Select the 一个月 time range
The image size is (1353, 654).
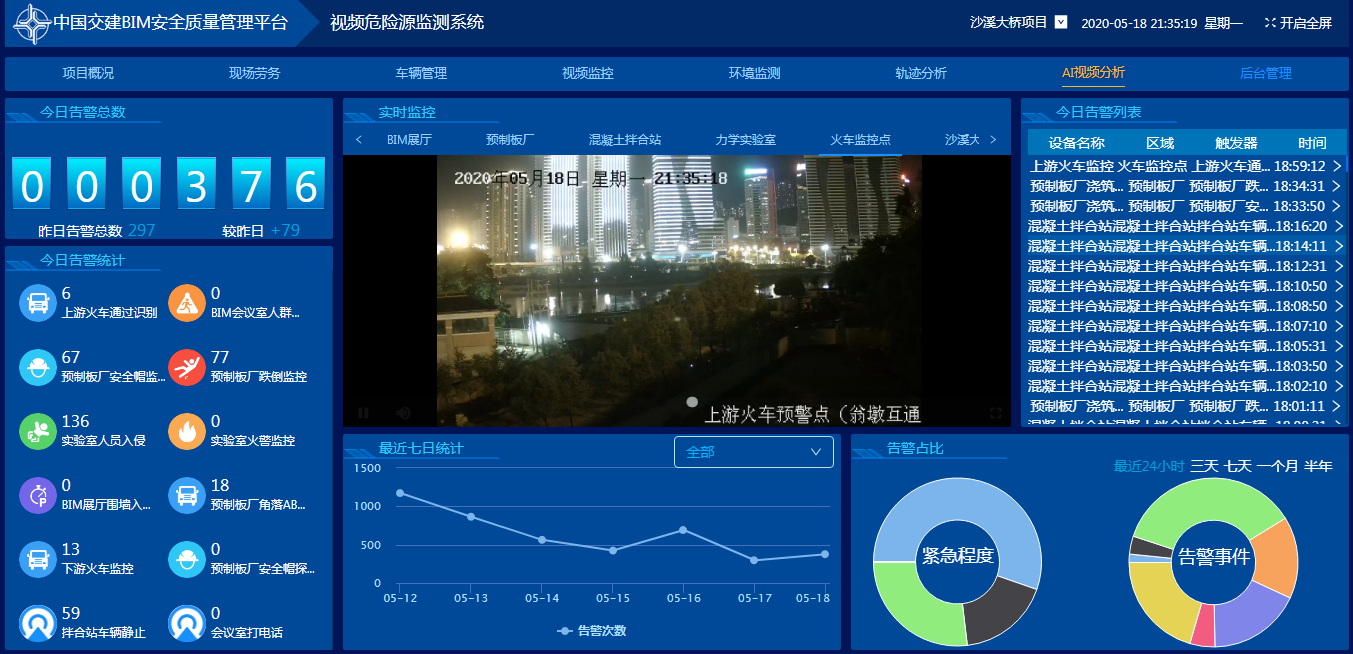click(x=1277, y=466)
